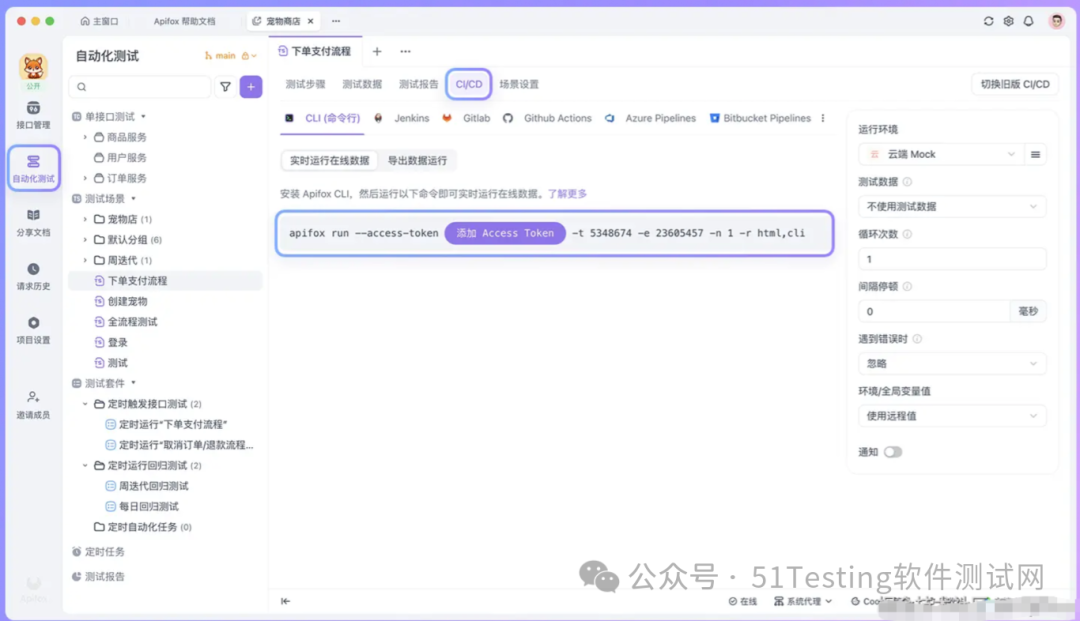The width and height of the screenshot is (1080, 621).
Task: Click 循环次数 info icon
Action: (x=907, y=234)
